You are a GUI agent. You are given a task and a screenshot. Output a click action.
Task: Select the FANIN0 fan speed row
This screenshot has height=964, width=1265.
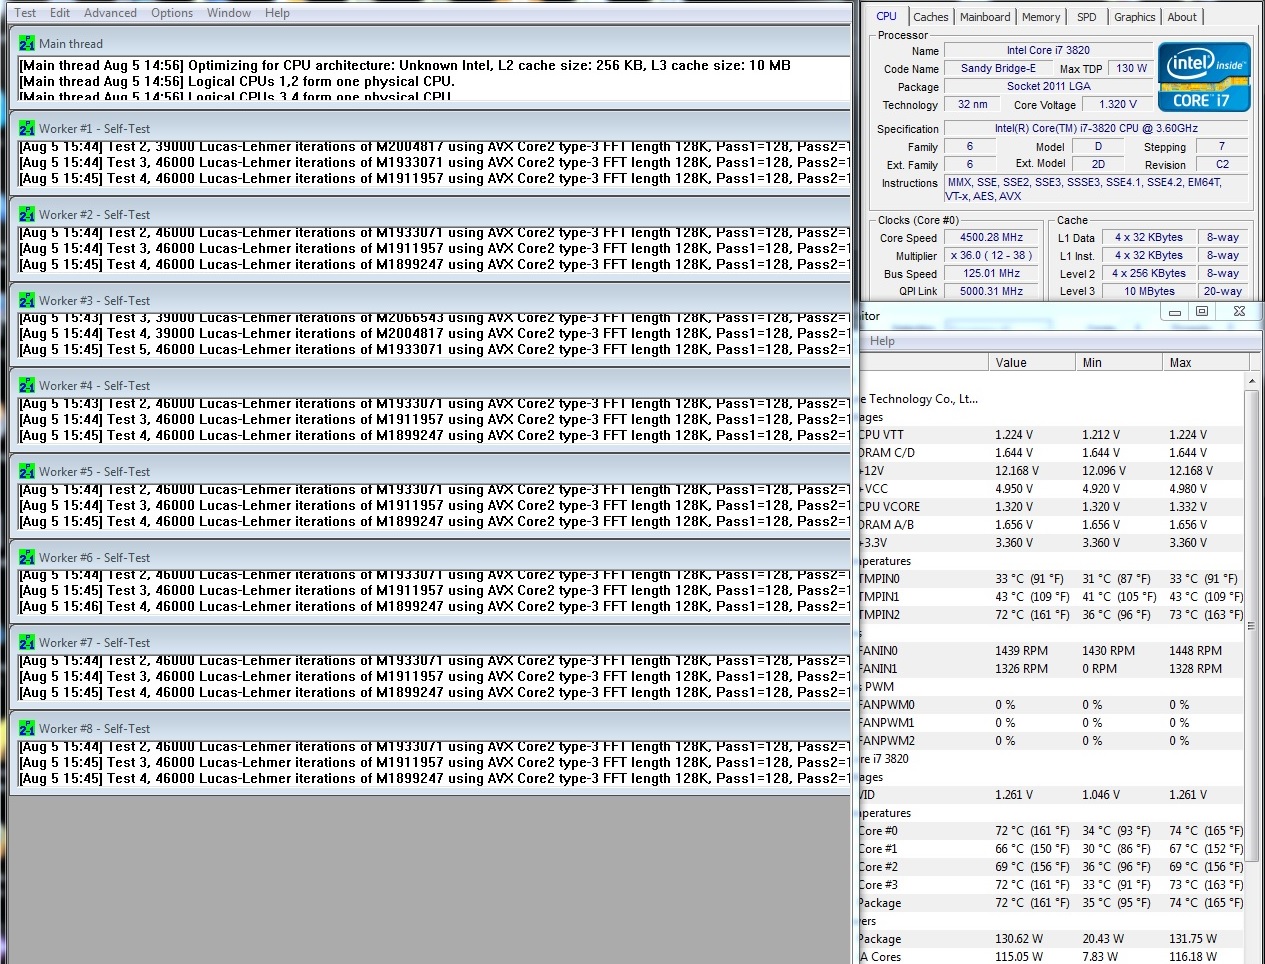(x=1052, y=651)
